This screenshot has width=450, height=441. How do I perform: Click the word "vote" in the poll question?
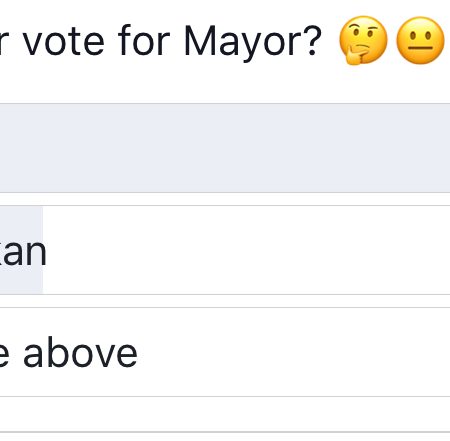click(x=63, y=42)
